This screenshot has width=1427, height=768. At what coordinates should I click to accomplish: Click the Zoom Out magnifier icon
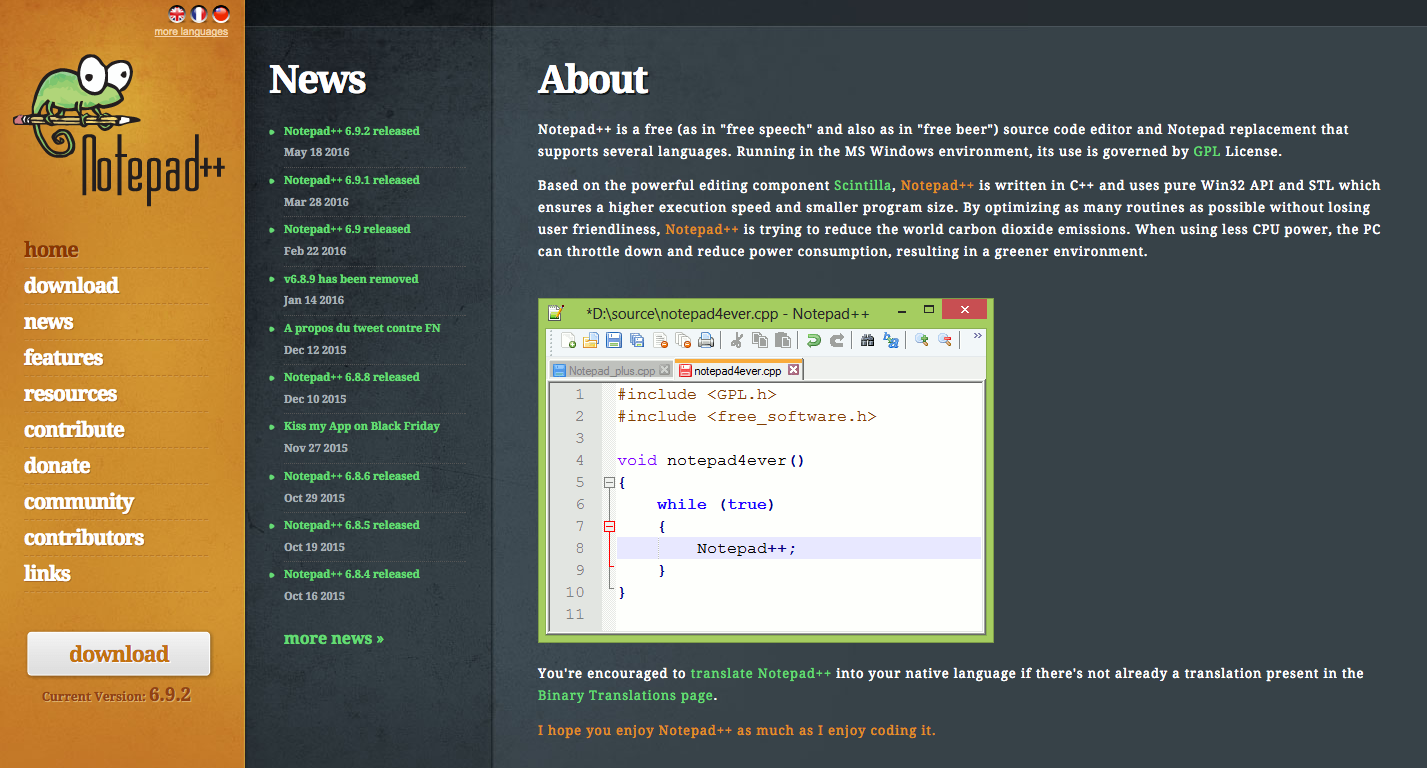tap(944, 340)
